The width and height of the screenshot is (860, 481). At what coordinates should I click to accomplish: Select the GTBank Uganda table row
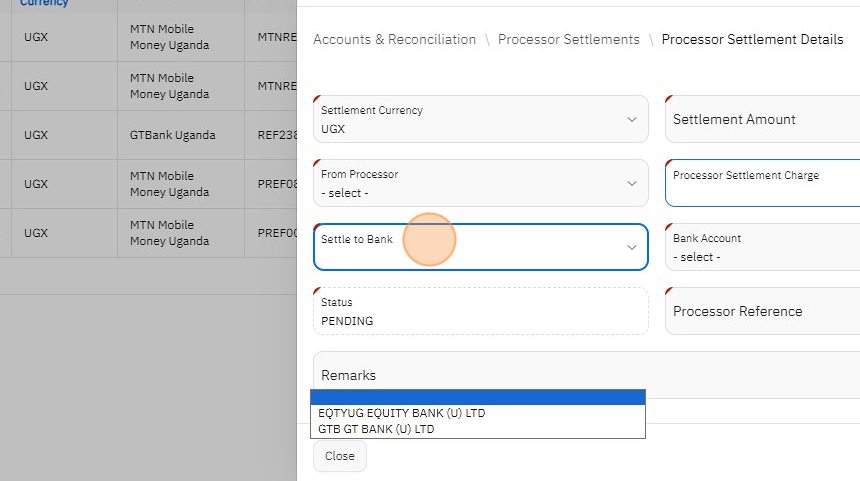pos(172,135)
